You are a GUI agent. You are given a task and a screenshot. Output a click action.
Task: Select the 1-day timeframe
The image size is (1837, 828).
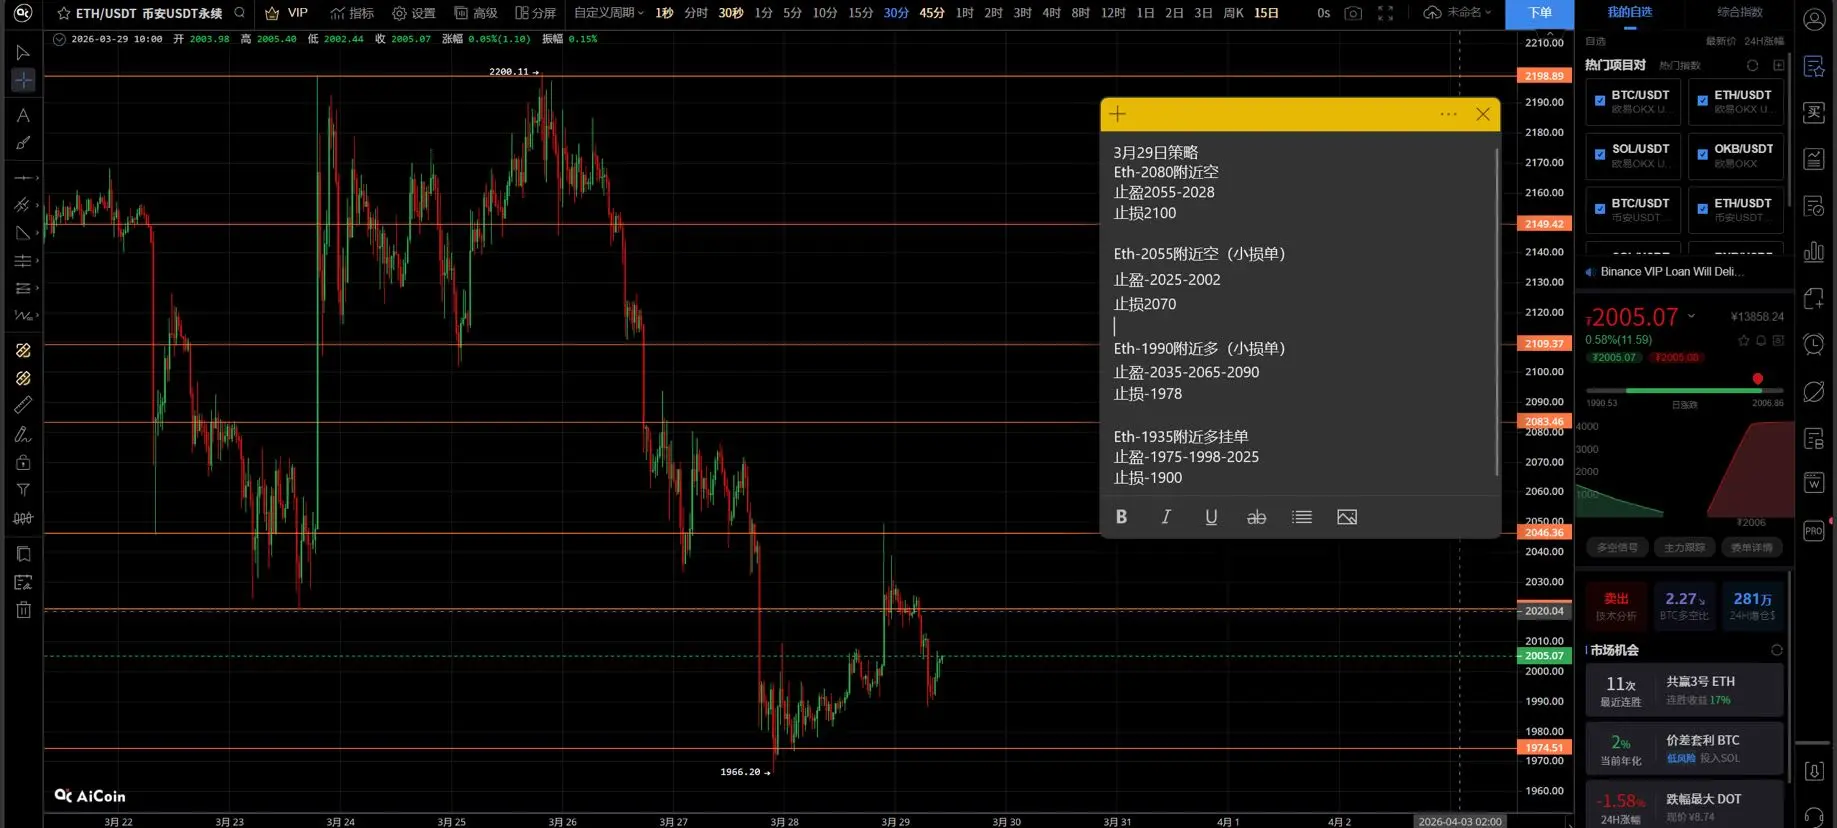pos(1145,13)
